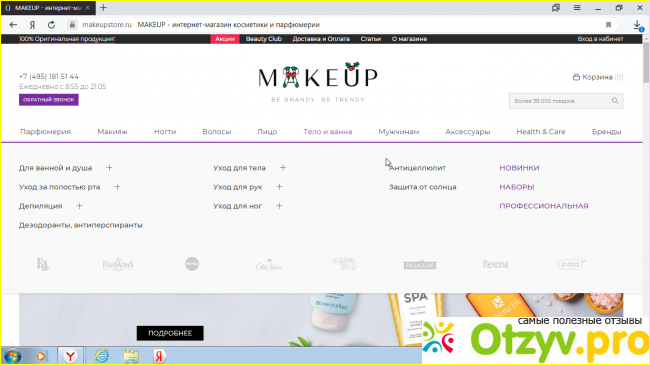
Task: Open the НОВИНКИ link
Action: 519,168
